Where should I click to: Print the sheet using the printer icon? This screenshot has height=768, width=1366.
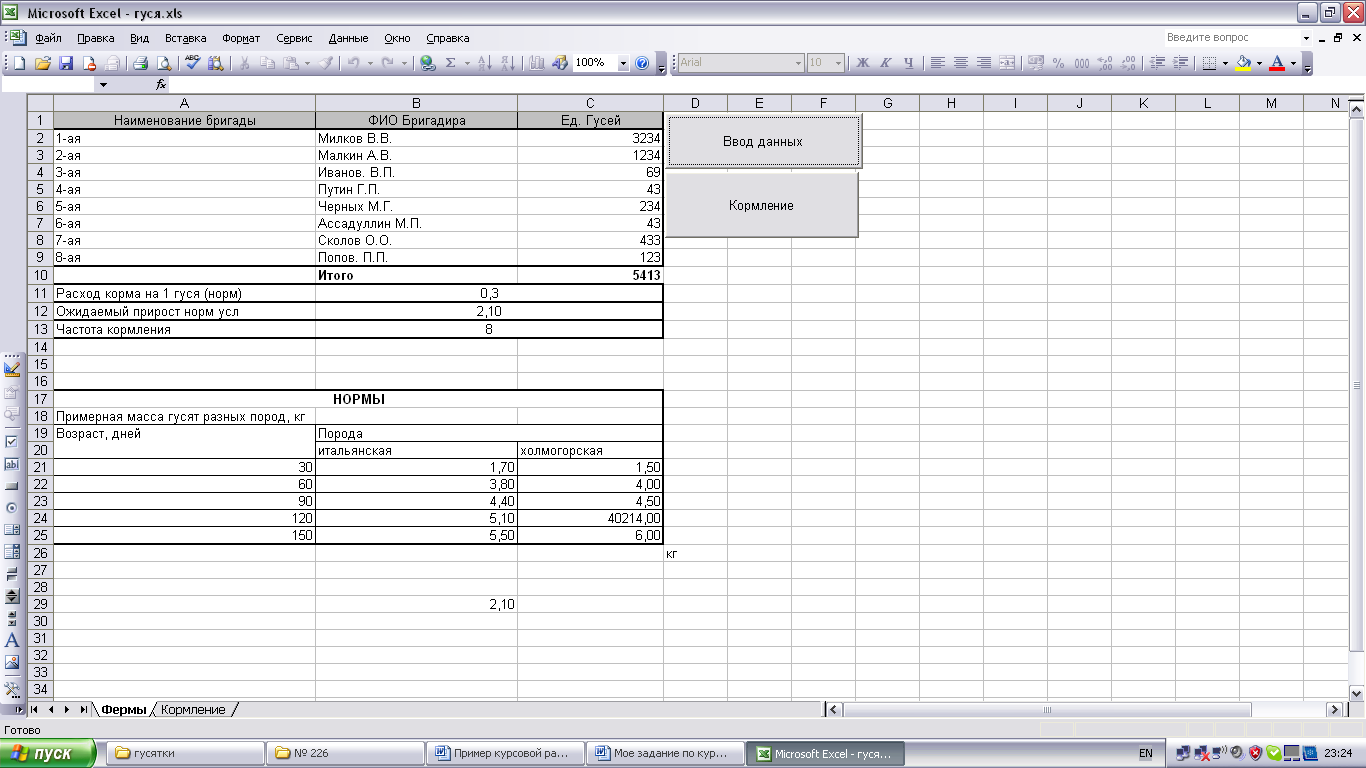coord(141,63)
